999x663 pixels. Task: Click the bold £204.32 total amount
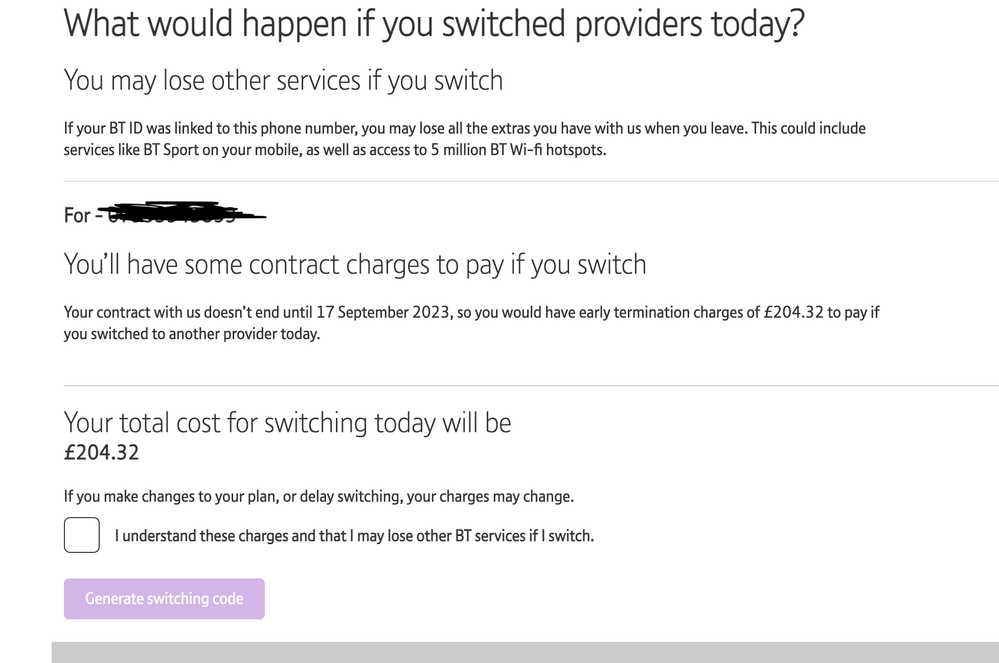coord(101,453)
